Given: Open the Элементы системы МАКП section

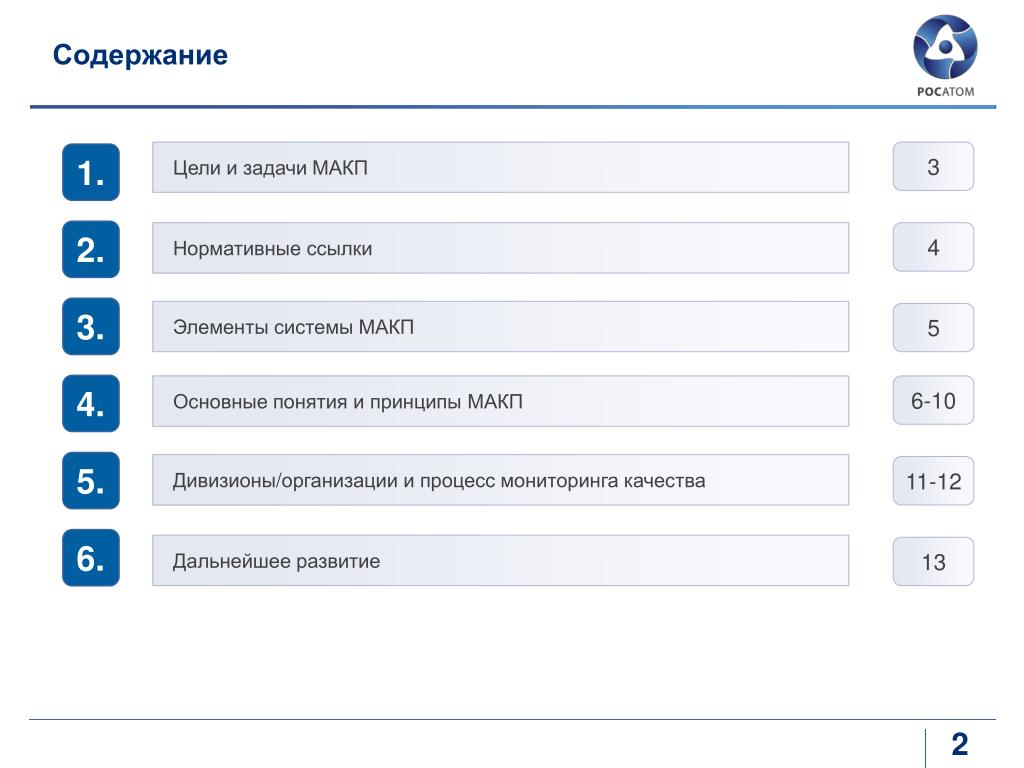Looking at the screenshot, I should point(500,327).
